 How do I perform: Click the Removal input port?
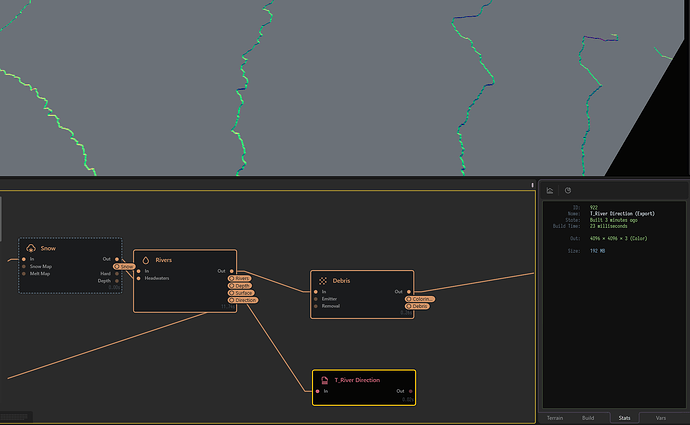[316, 306]
